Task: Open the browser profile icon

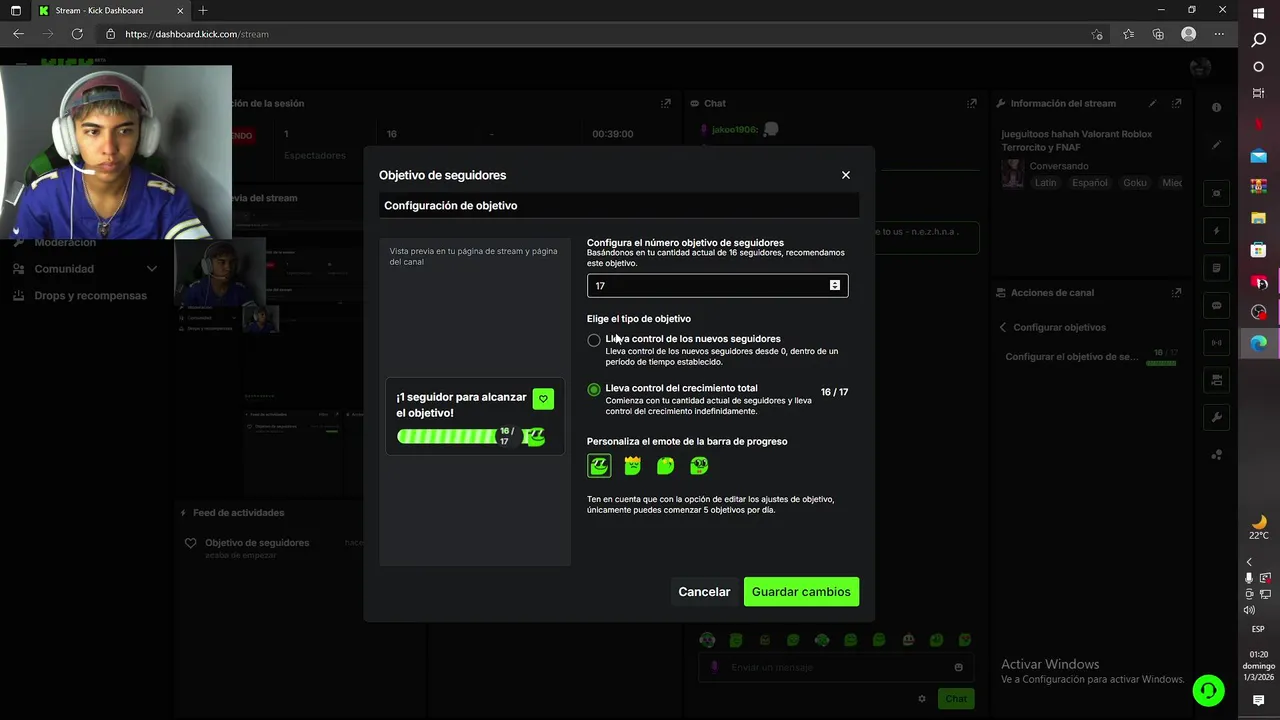Action: pos(1188,34)
